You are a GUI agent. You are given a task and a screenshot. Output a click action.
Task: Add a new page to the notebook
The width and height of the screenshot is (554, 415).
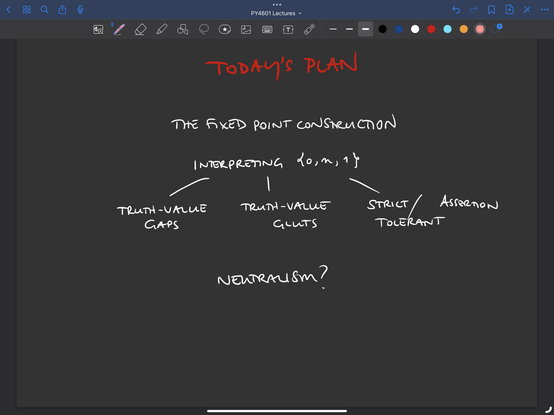pyautogui.click(x=509, y=10)
